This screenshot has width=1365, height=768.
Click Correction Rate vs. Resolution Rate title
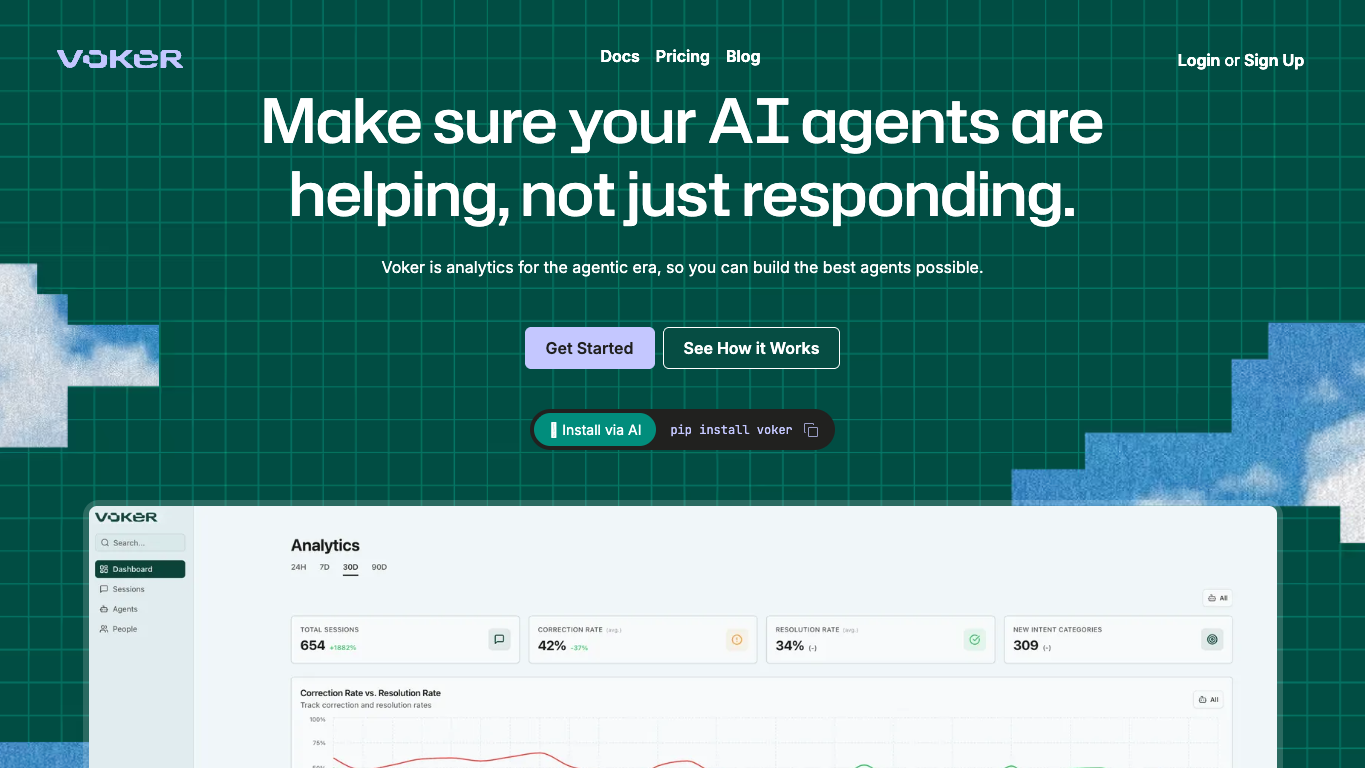pyautogui.click(x=371, y=693)
